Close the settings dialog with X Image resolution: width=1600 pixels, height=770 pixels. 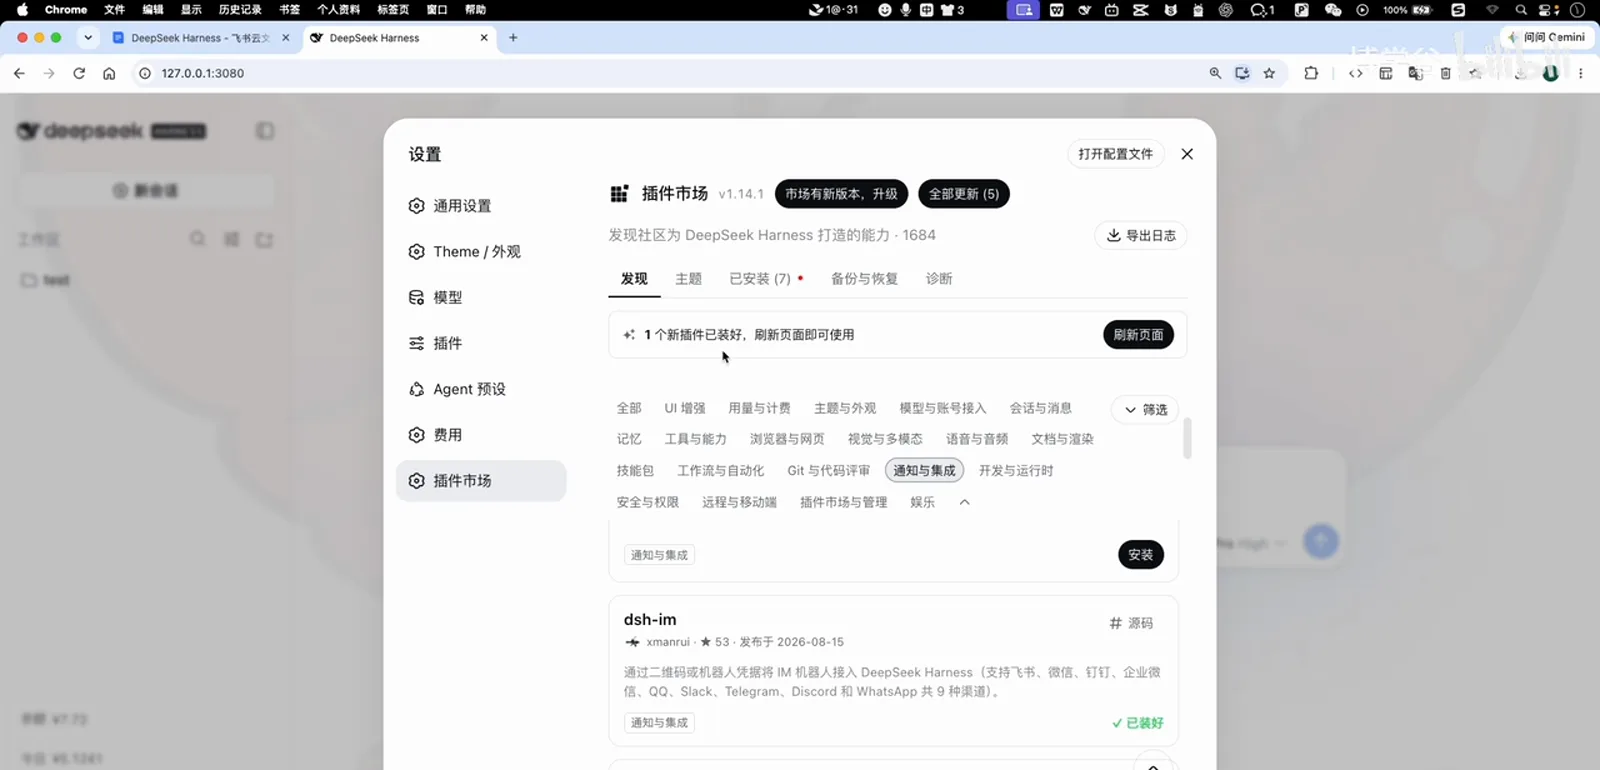pyautogui.click(x=1187, y=154)
